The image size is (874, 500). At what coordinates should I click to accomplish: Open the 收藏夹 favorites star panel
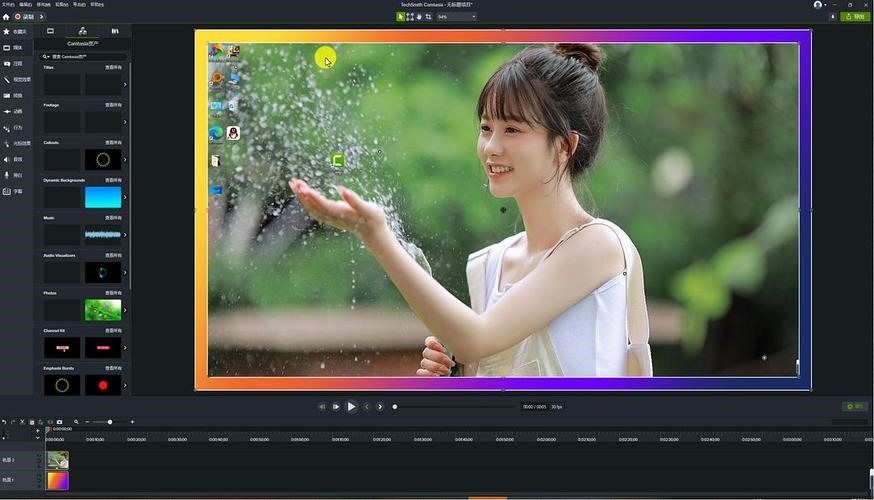click(x=16, y=32)
